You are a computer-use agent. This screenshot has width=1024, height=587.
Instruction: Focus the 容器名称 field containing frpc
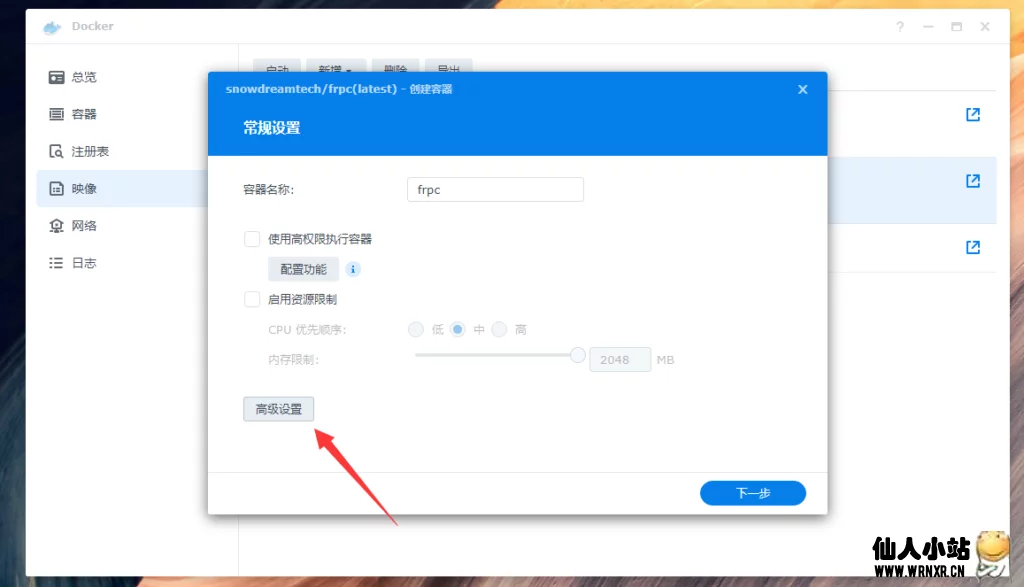(x=495, y=190)
